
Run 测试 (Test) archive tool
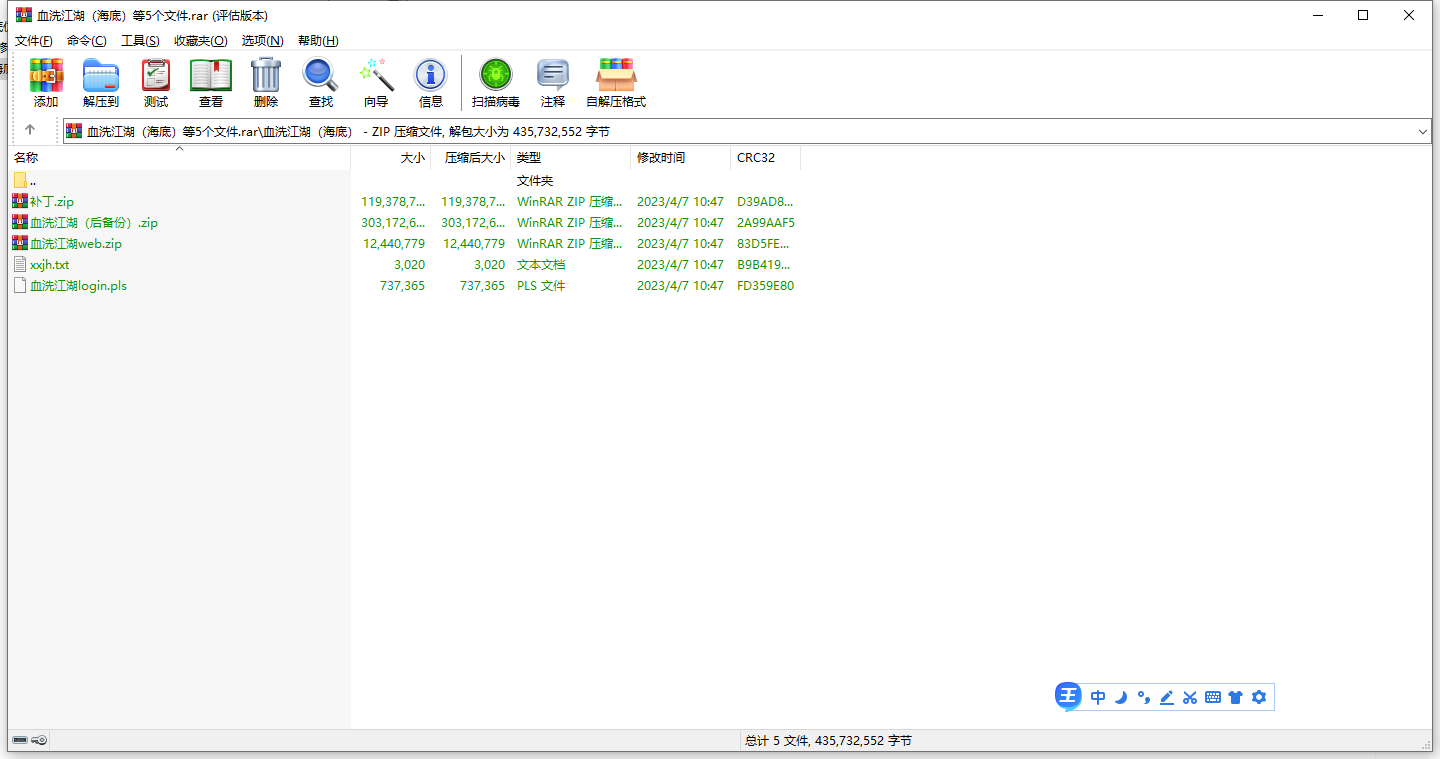click(156, 82)
